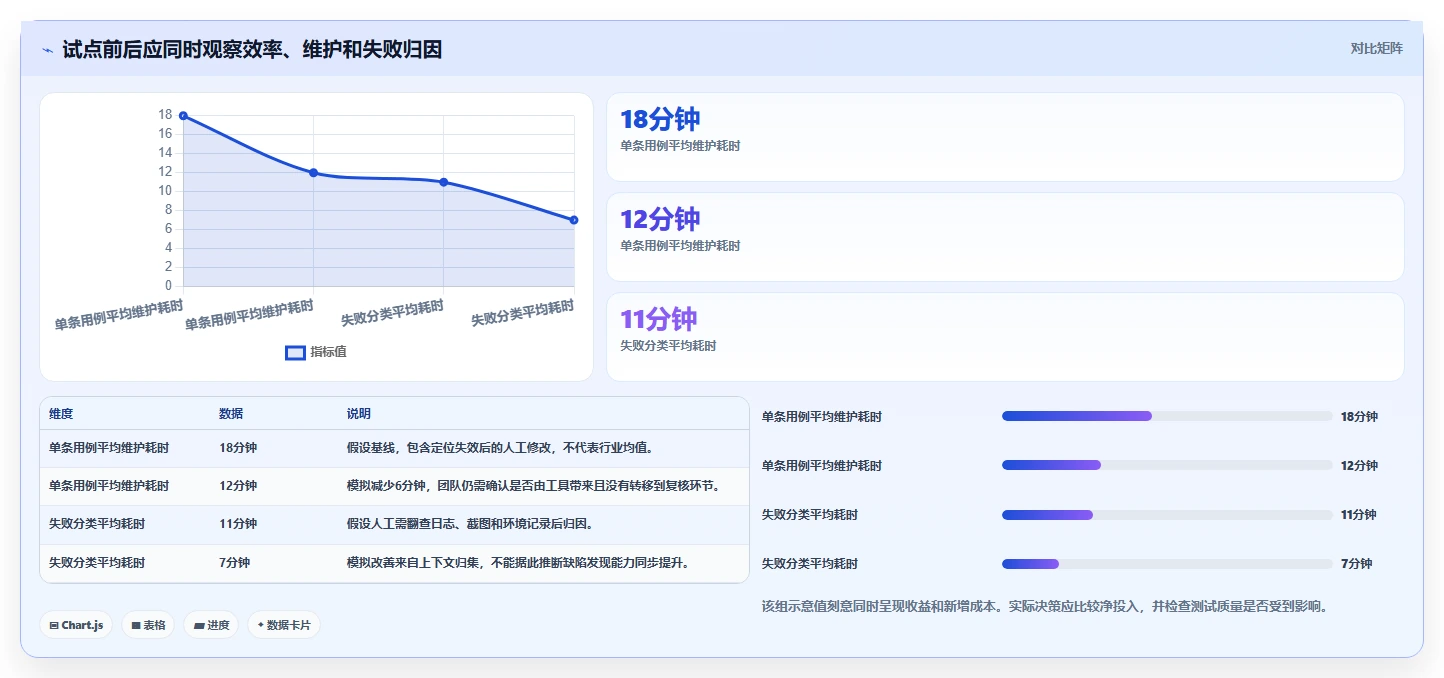Click the 数据 table column header

coord(231,414)
